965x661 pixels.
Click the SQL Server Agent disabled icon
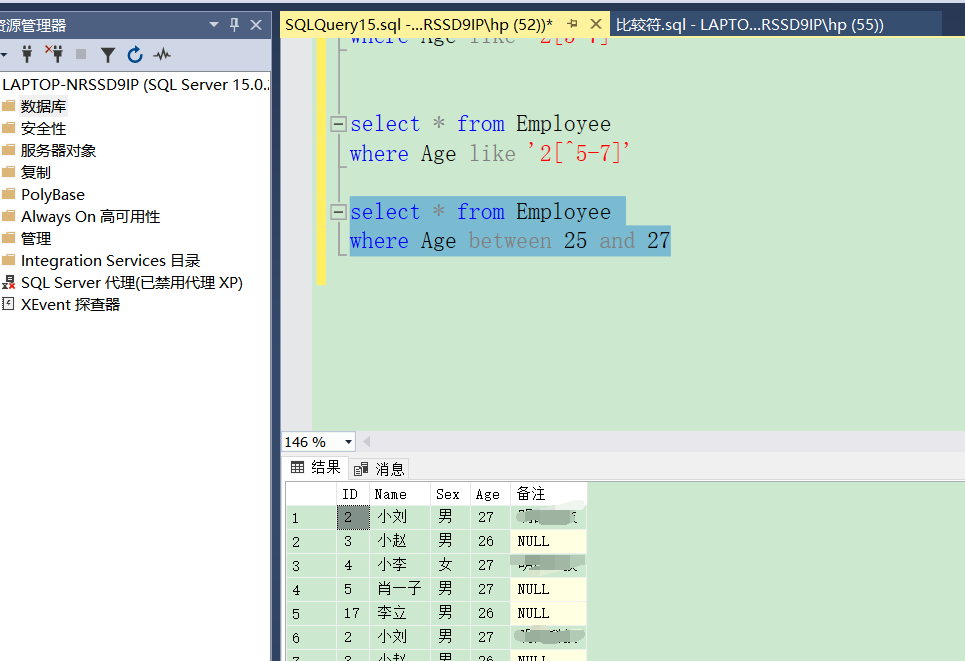(8, 282)
